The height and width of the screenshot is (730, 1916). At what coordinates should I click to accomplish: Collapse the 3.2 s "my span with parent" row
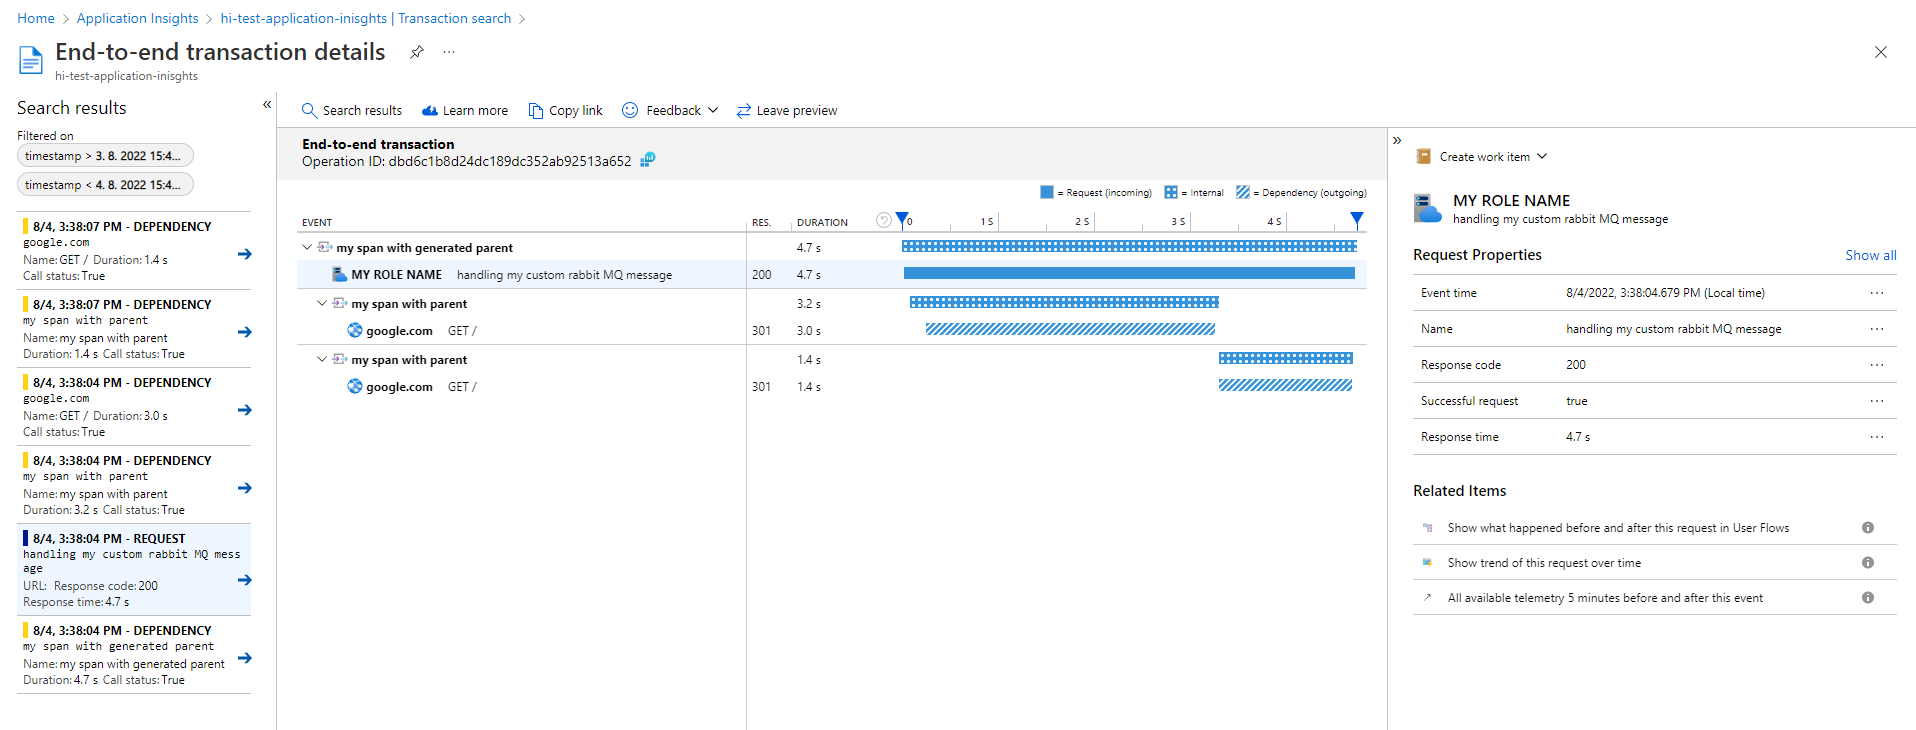(322, 304)
